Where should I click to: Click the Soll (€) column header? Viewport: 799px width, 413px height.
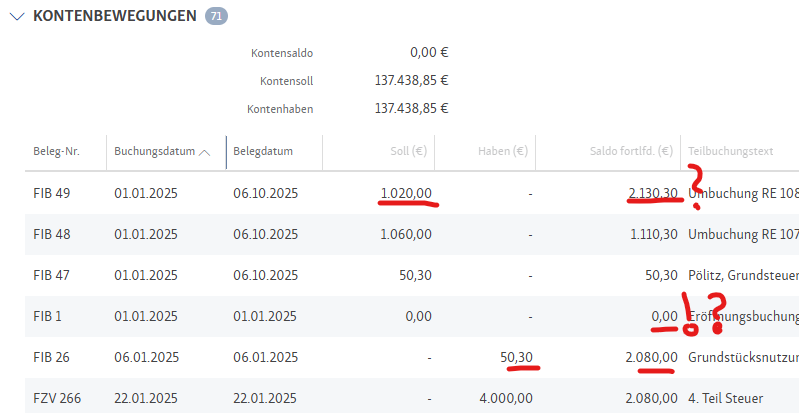click(408, 152)
